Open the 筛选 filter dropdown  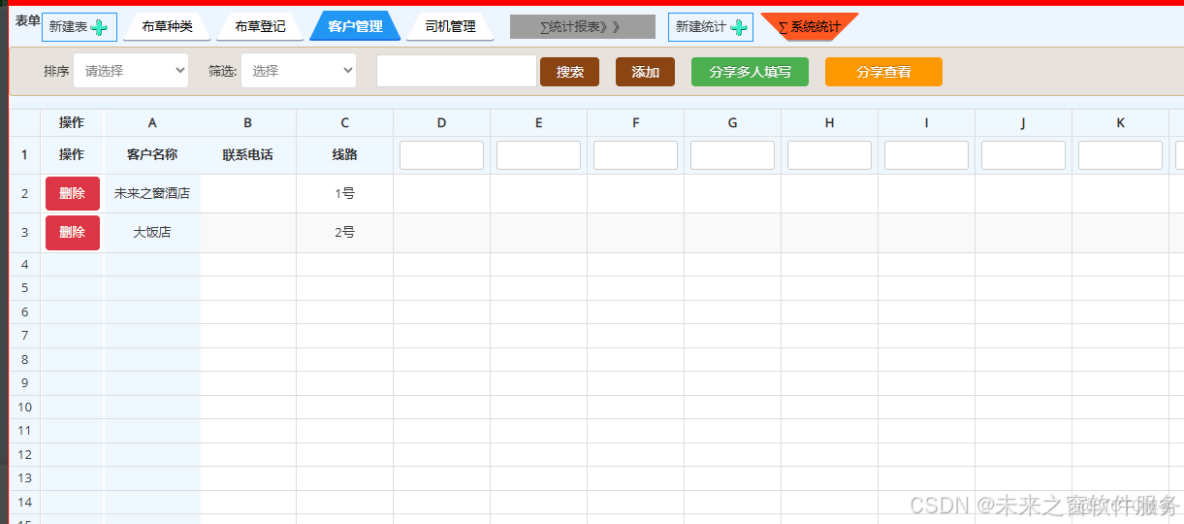click(298, 71)
